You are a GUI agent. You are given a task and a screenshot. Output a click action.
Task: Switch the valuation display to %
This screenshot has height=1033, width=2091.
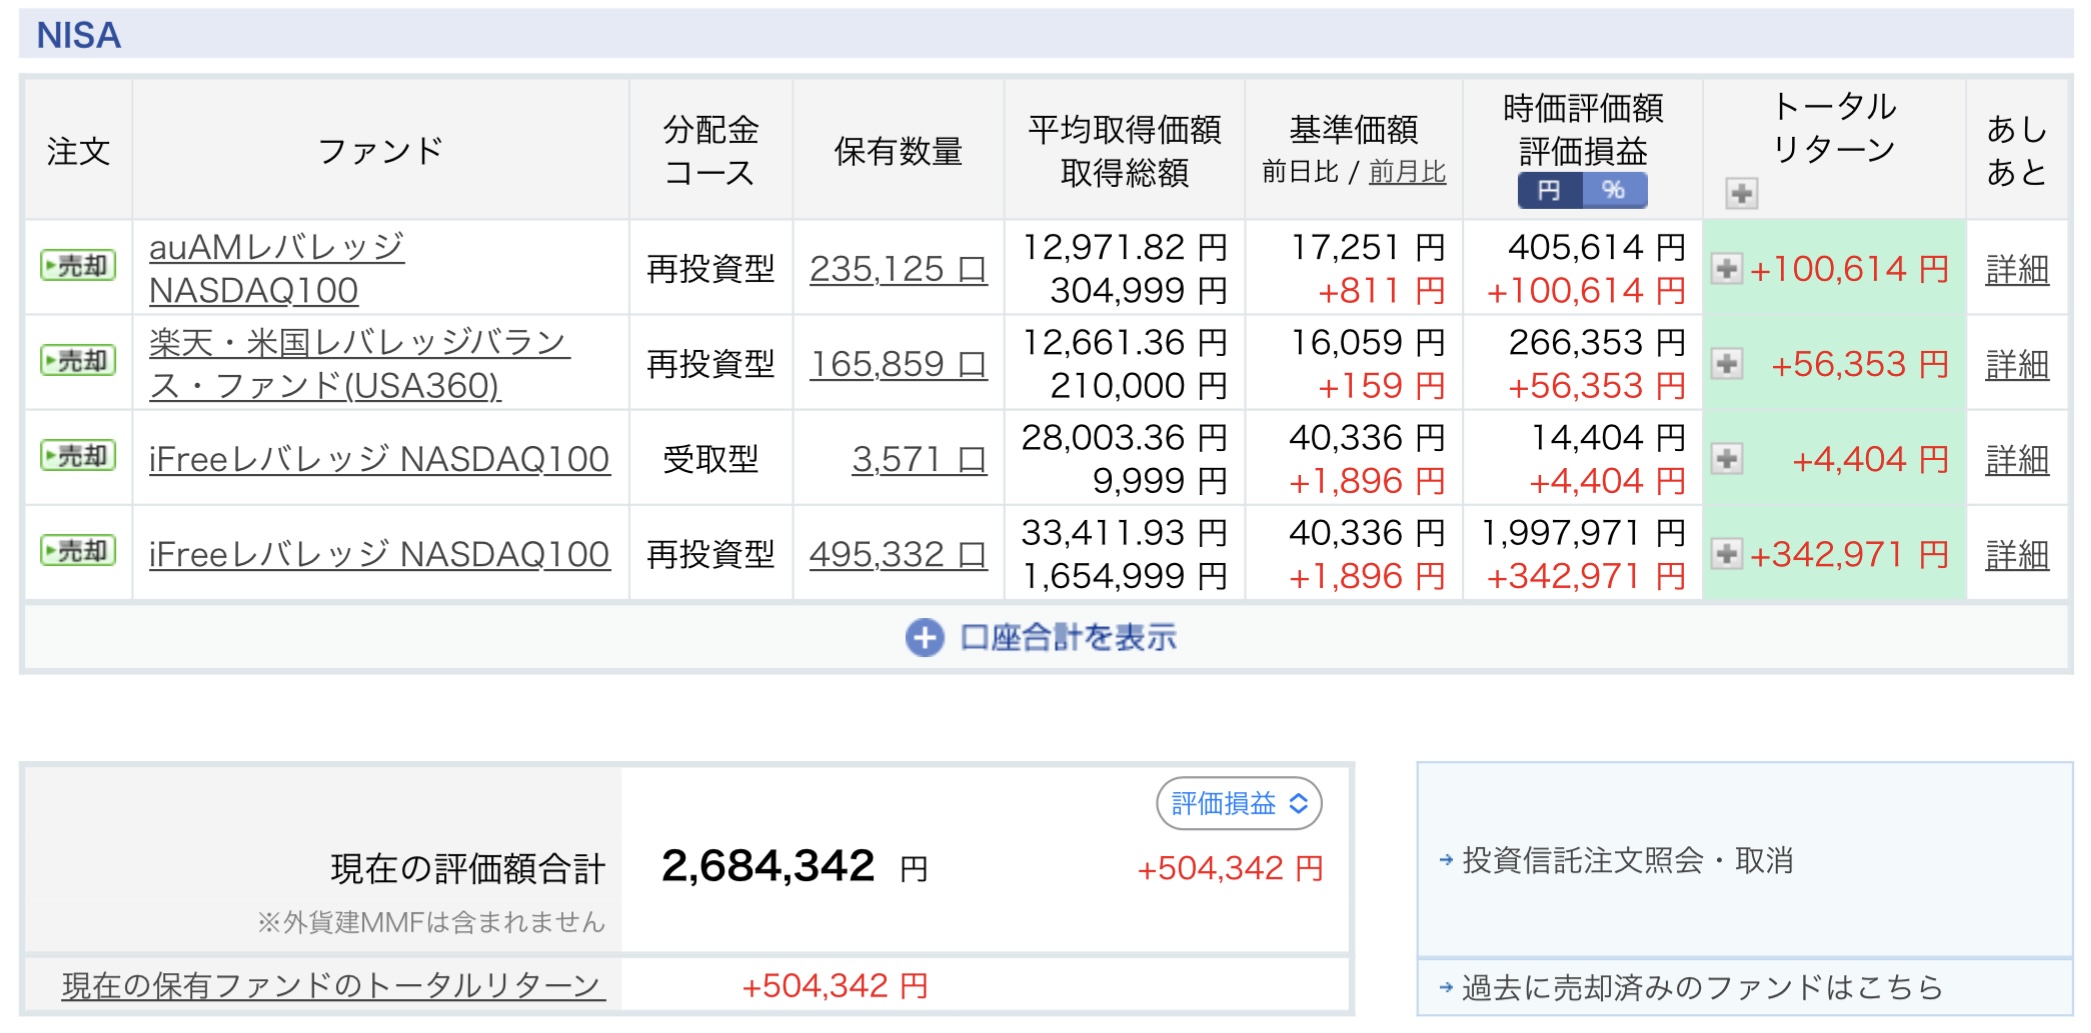point(1614,190)
